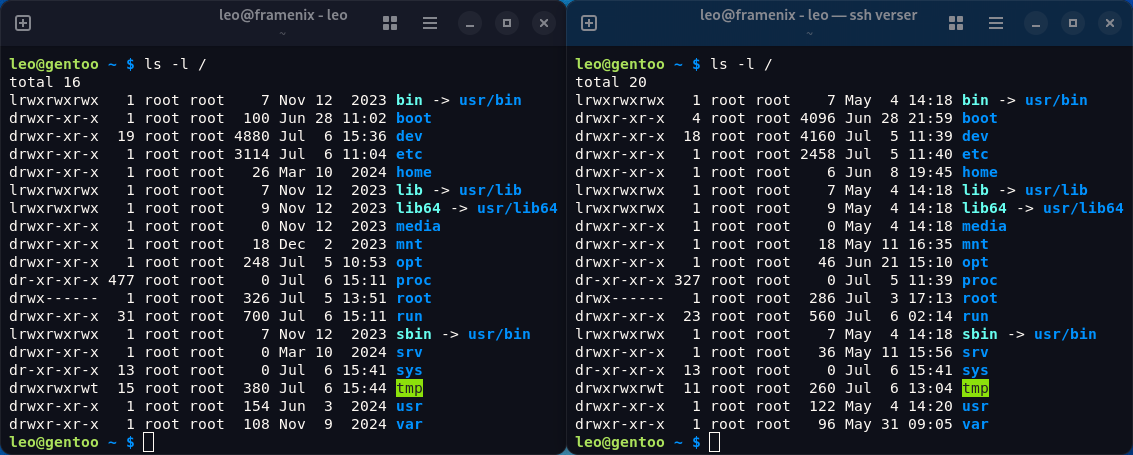1133x455 pixels.
Task: Click the 'var' entry in the left terminal
Action: (409, 425)
